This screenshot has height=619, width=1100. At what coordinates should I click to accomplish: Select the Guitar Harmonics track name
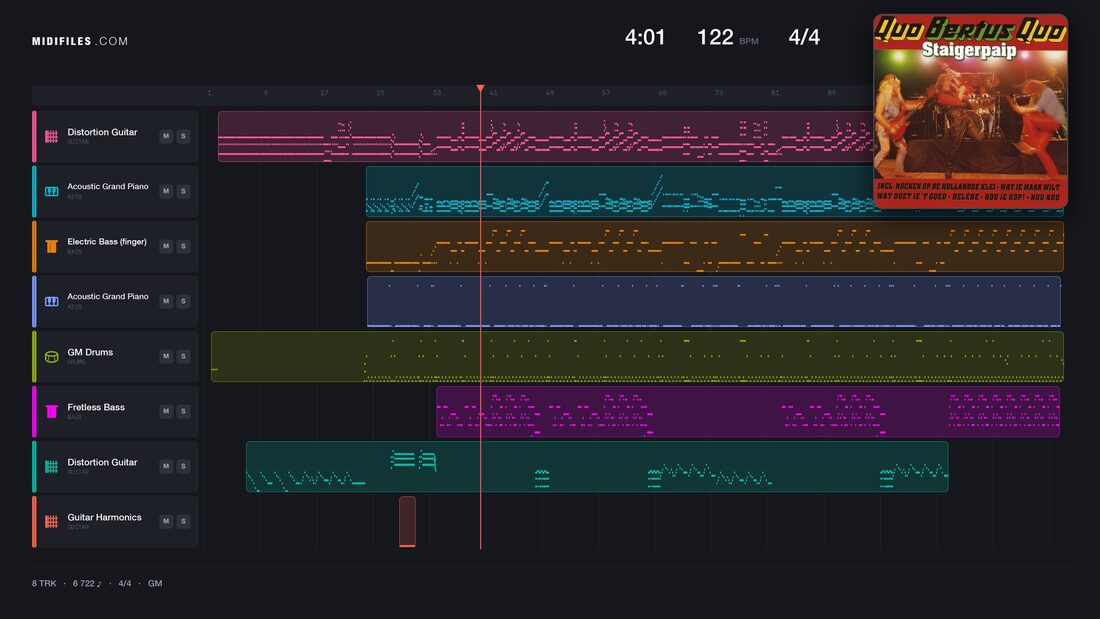point(105,517)
